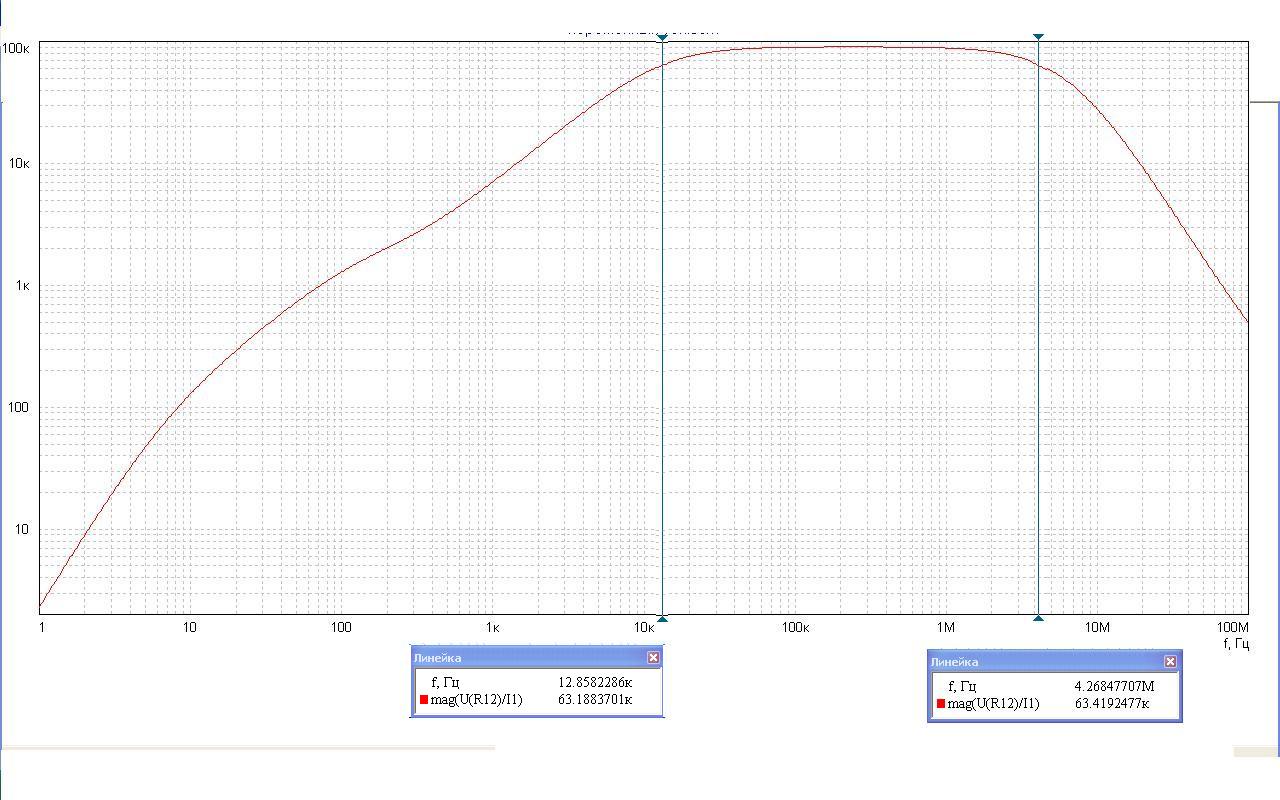Close the right Линейка window at 4.26847707М
This screenshot has width=1280, height=800.
click(x=1170, y=661)
